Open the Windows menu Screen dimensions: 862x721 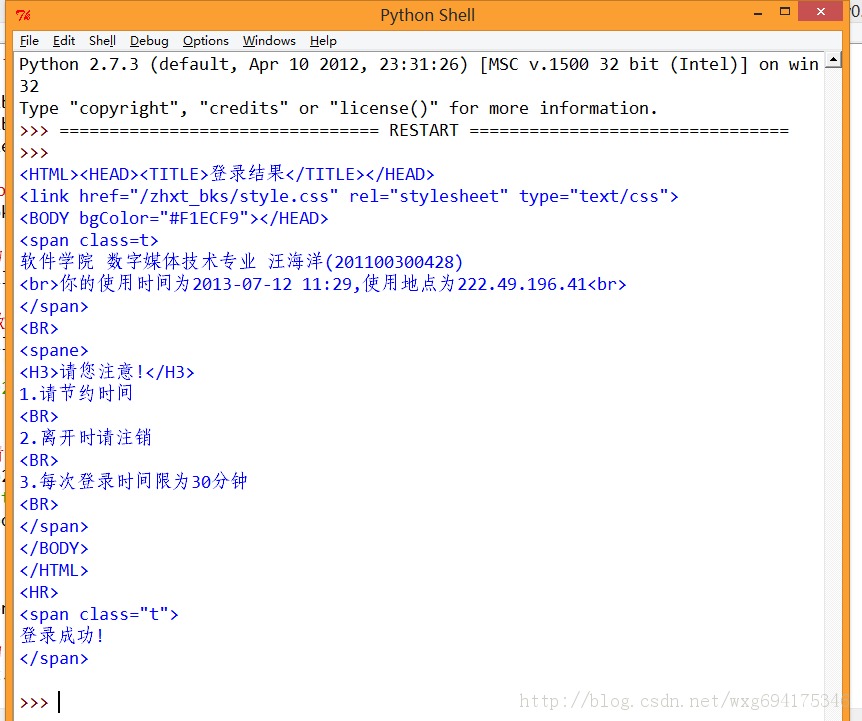269,41
